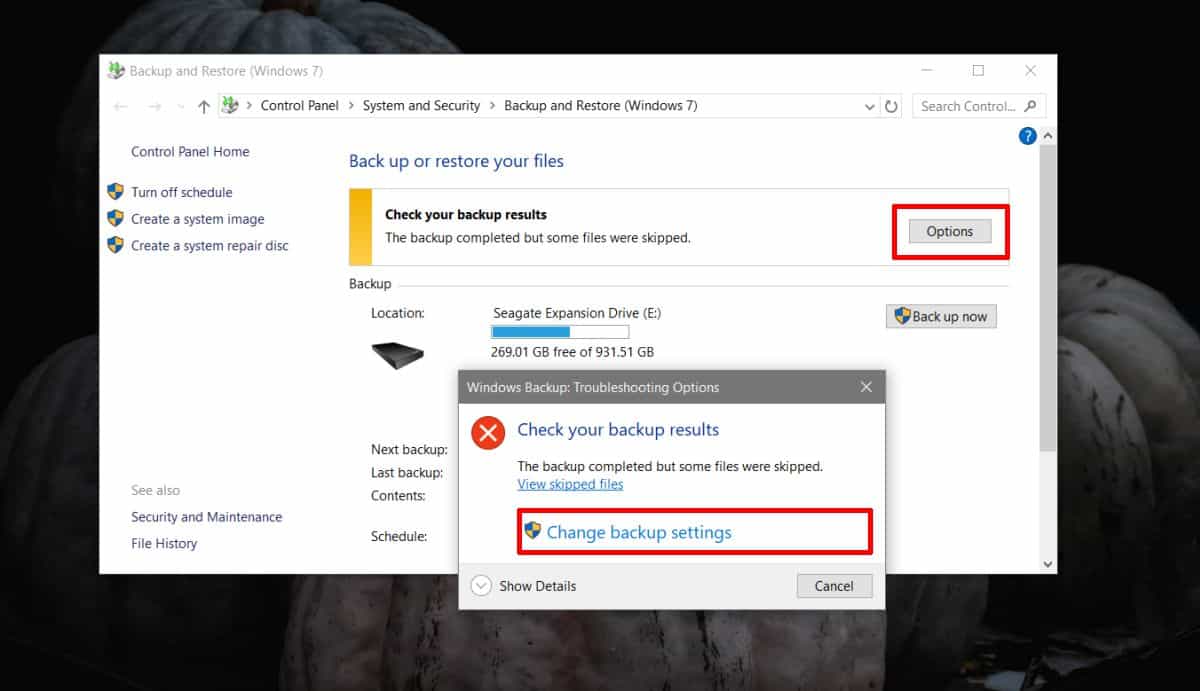
Task: Click the Backup and Restore icon in the breadcrumb bar
Action: coord(230,105)
